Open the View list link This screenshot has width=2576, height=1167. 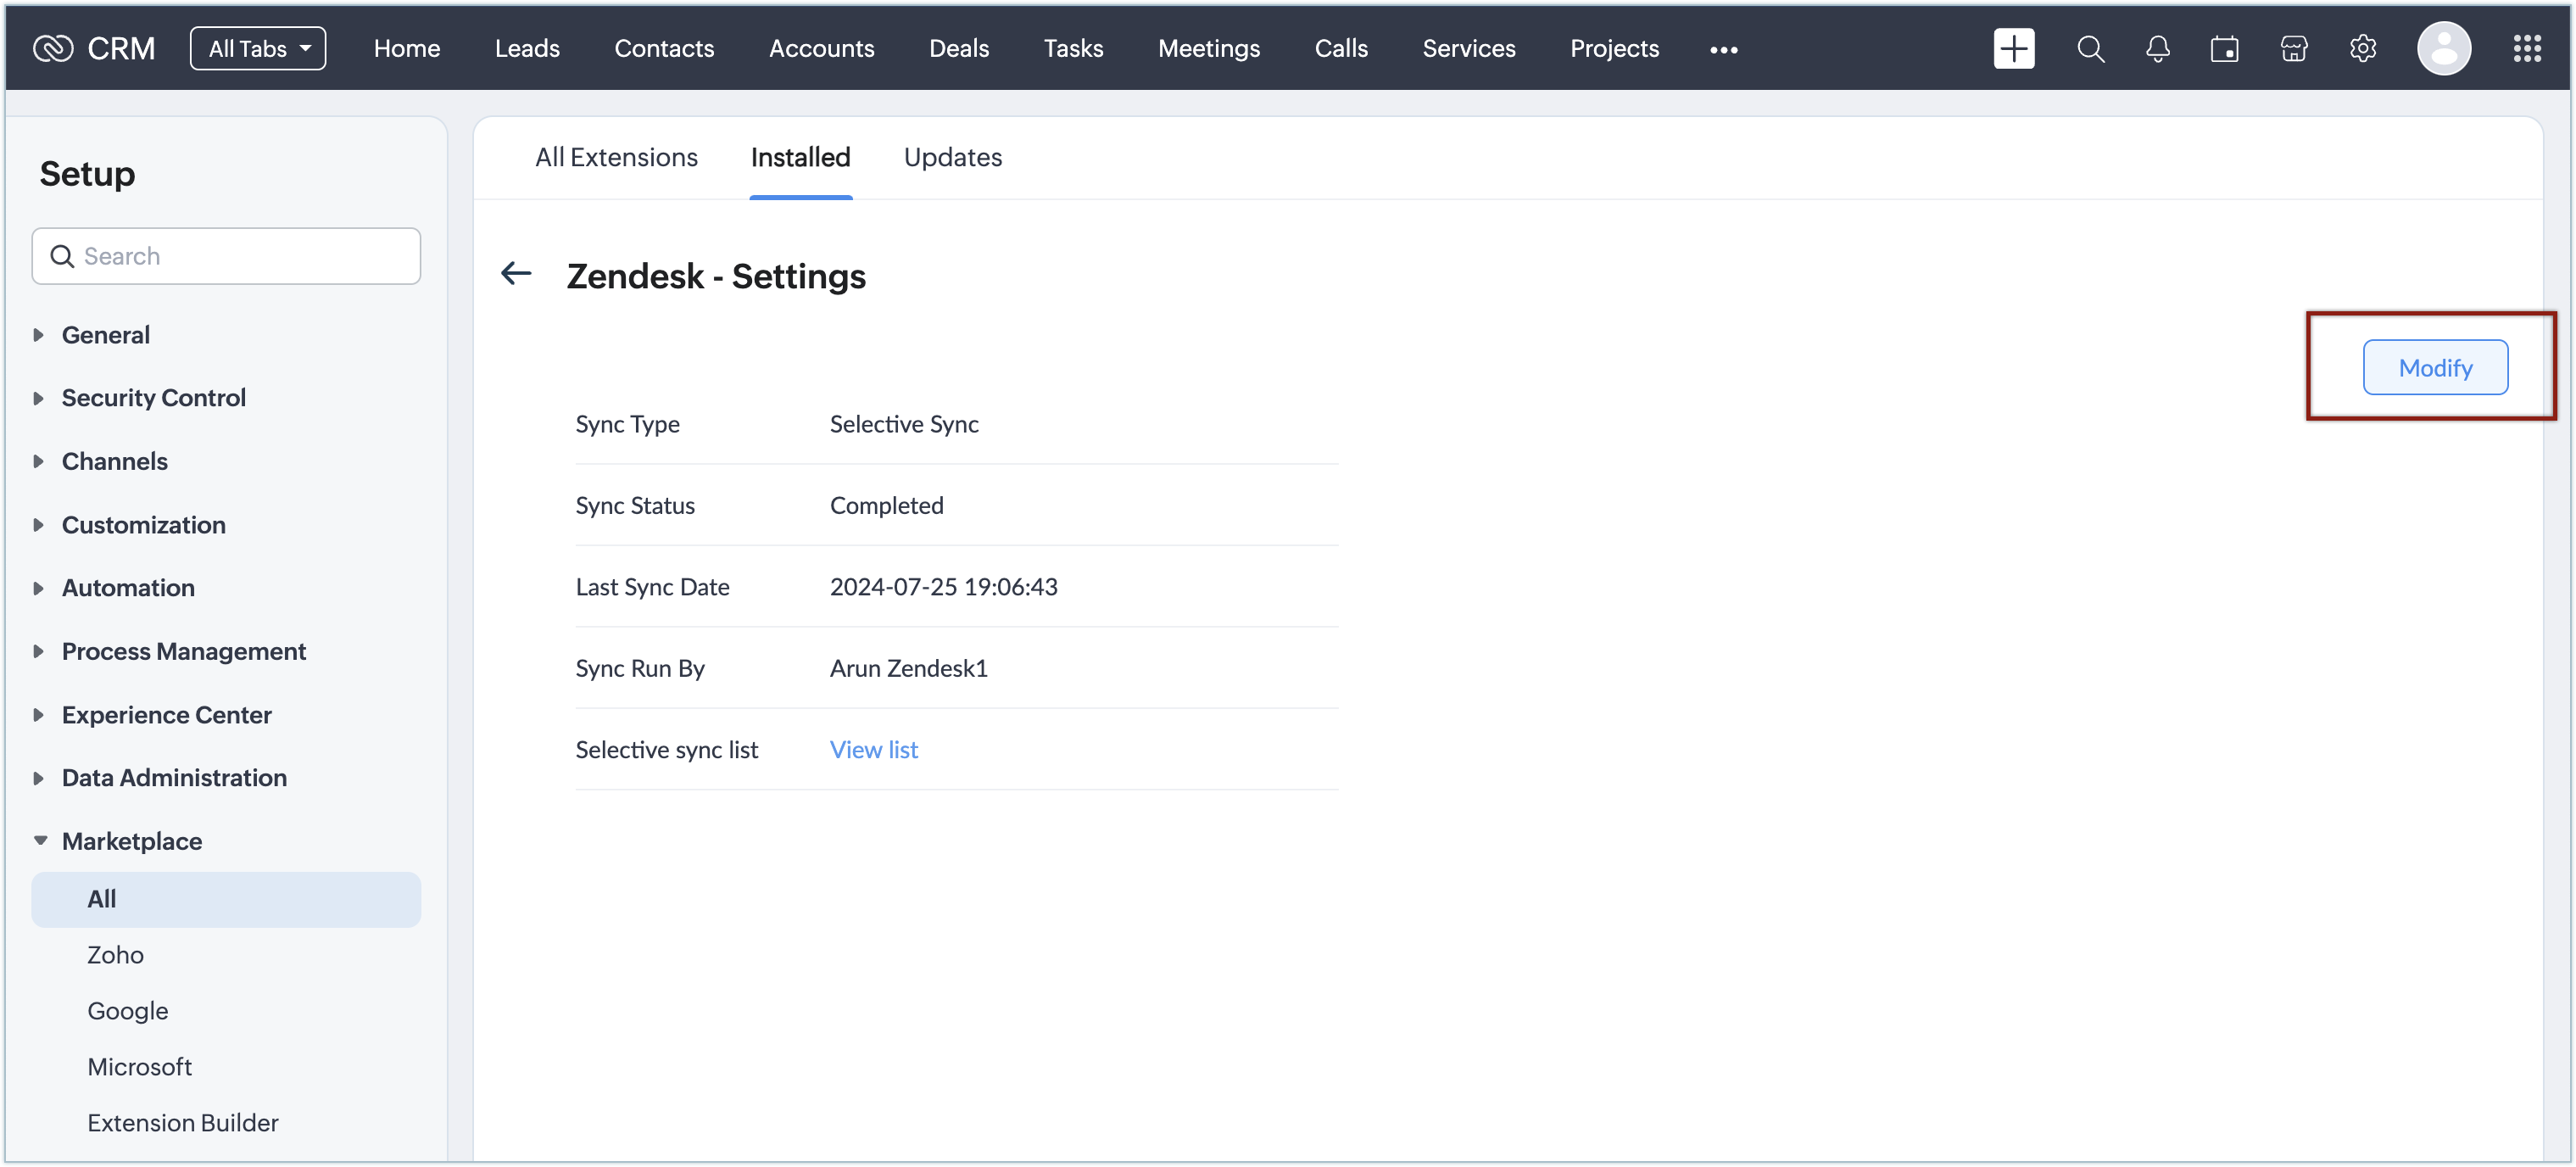point(873,749)
